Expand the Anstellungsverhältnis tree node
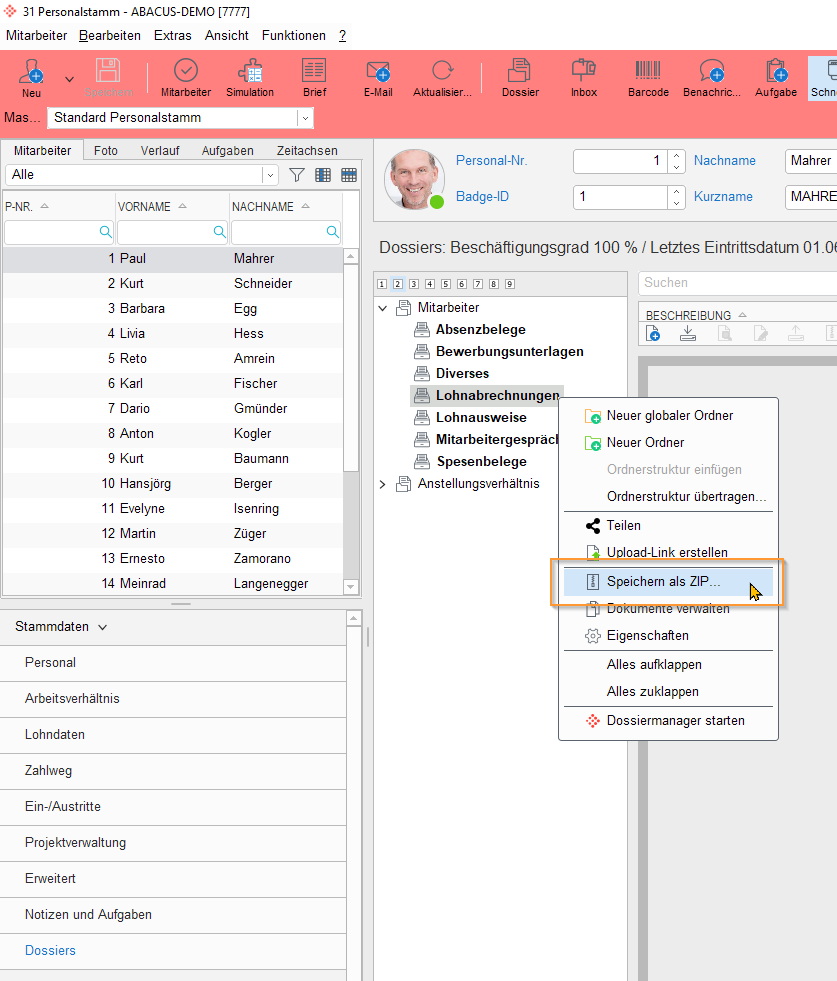The width and height of the screenshot is (837, 981). (x=382, y=484)
